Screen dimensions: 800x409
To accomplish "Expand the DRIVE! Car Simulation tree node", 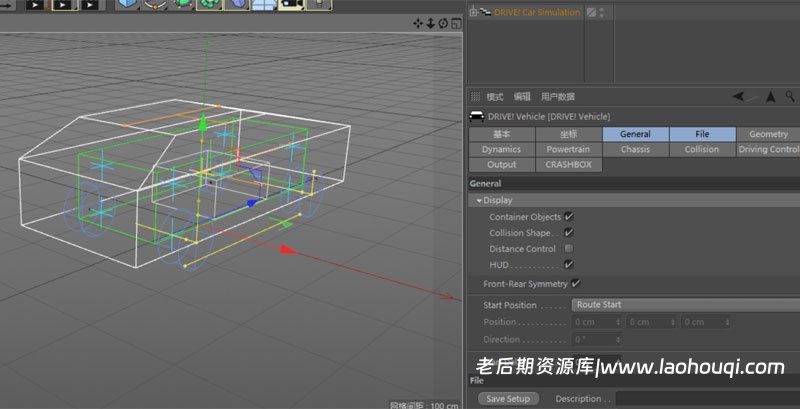I will 472,13.
